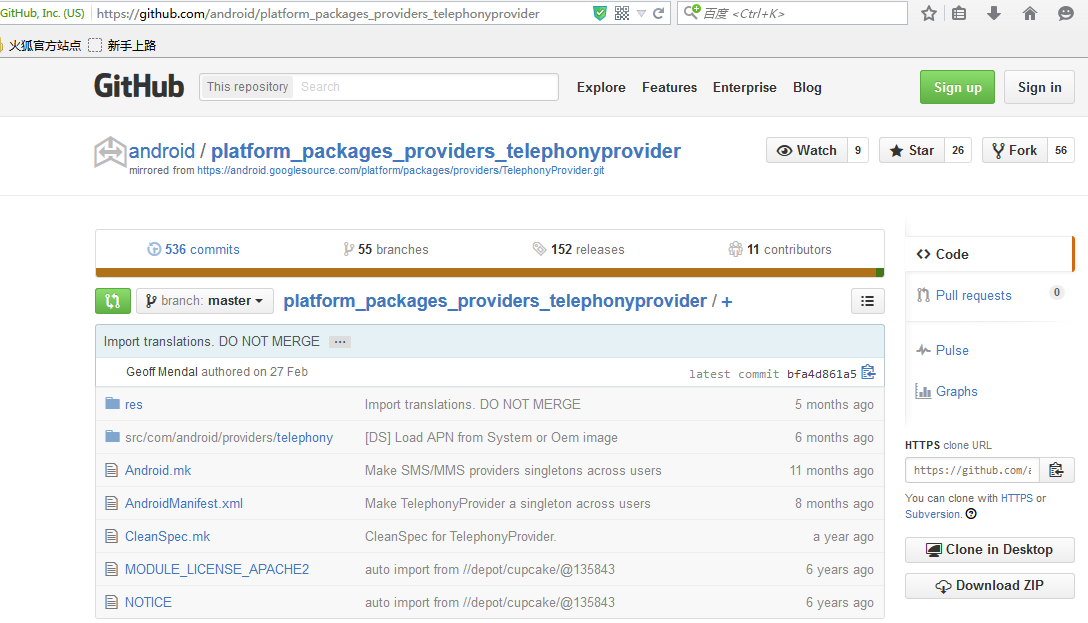Open the Features menu item

pos(669,87)
